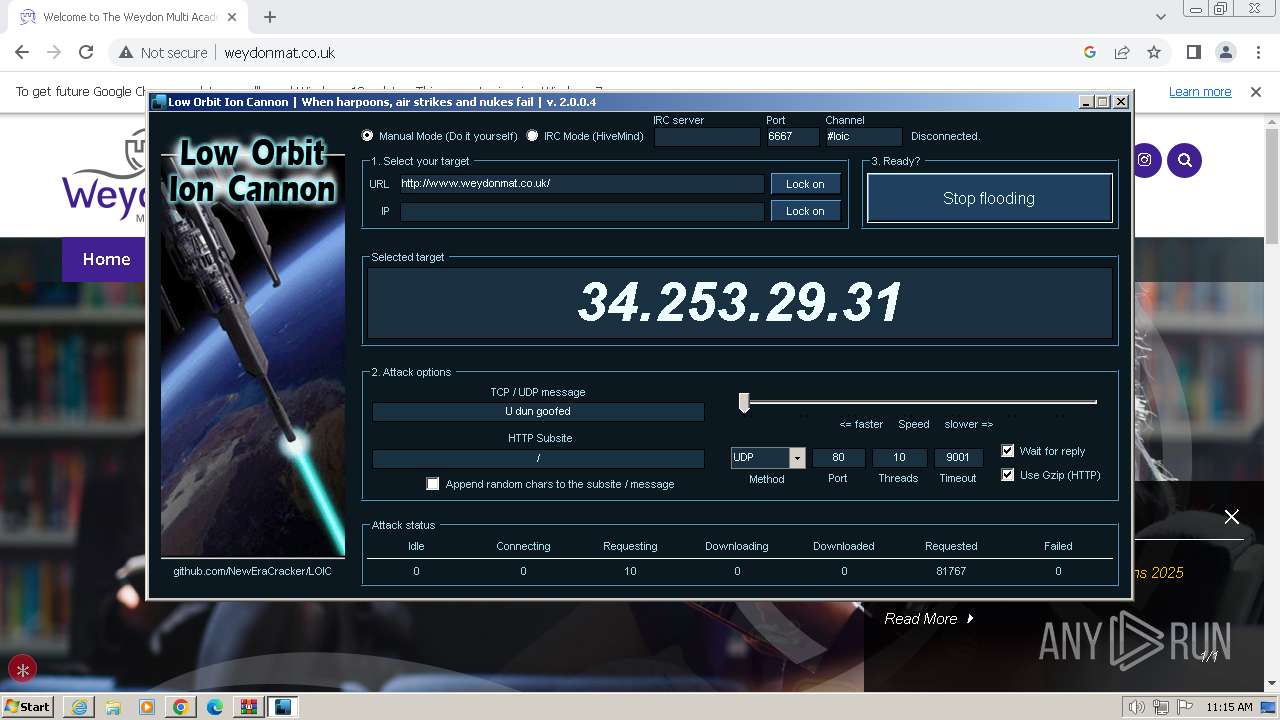
Task: Open Microsoft Edge from the taskbar
Action: [215, 707]
